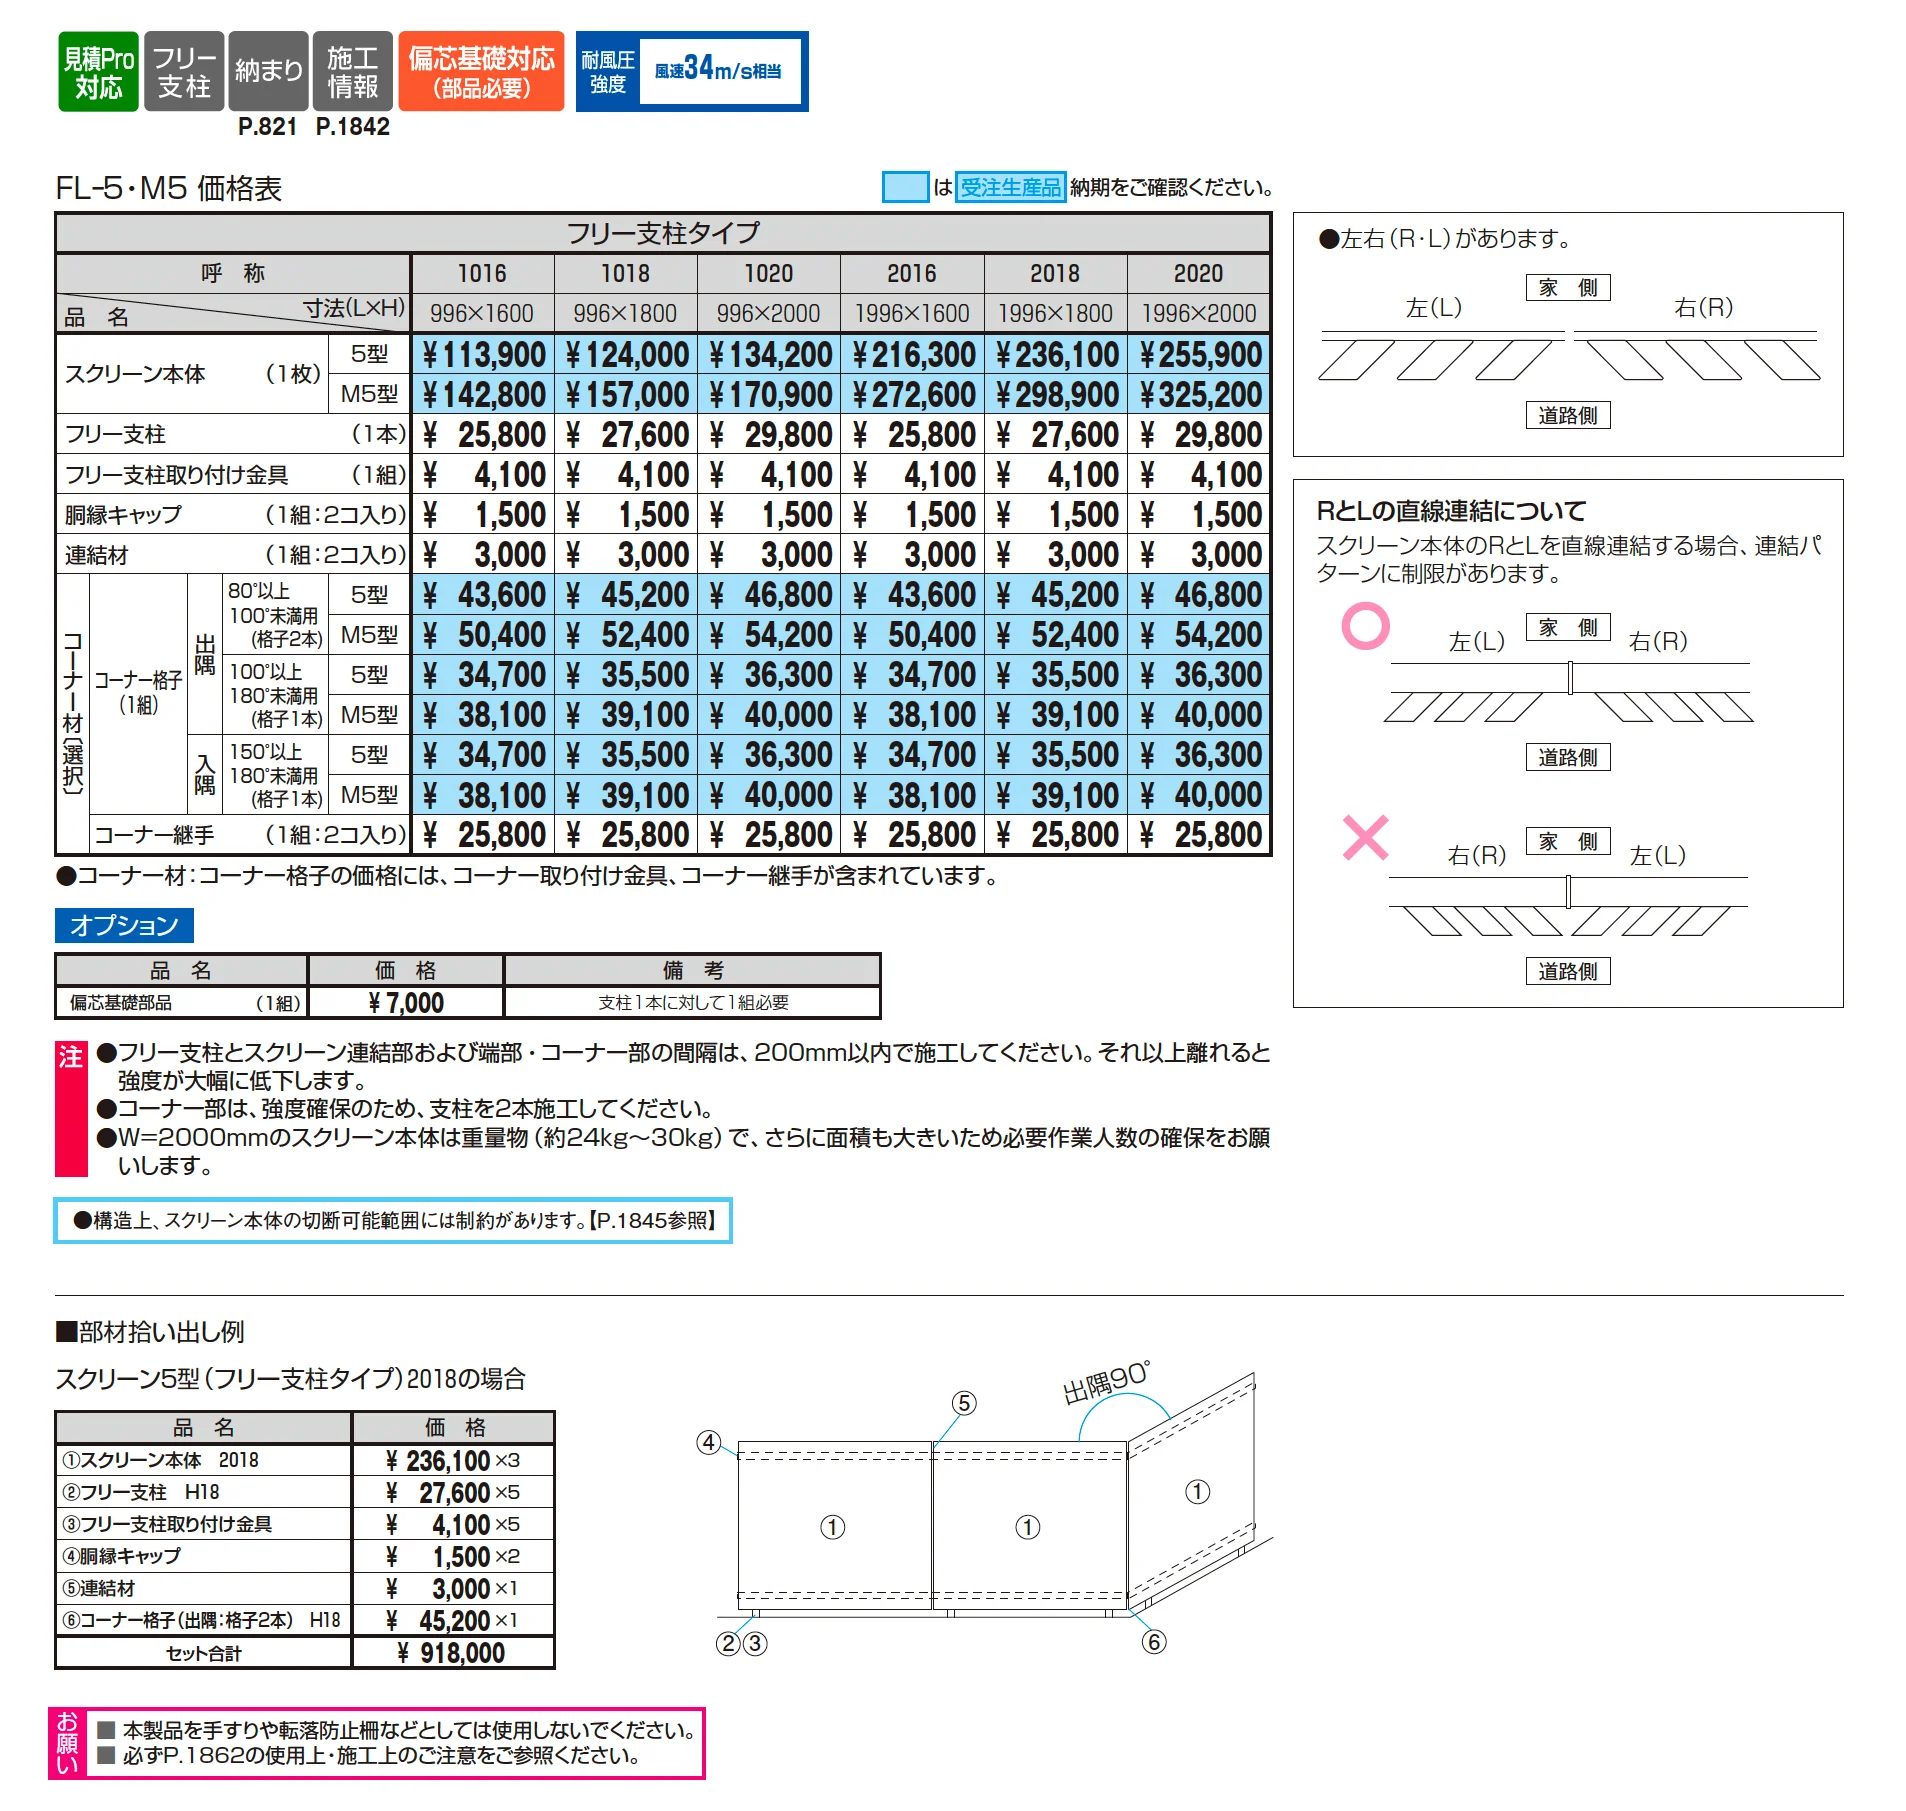Click the ¥134,200 price cell

pyautogui.click(x=768, y=354)
